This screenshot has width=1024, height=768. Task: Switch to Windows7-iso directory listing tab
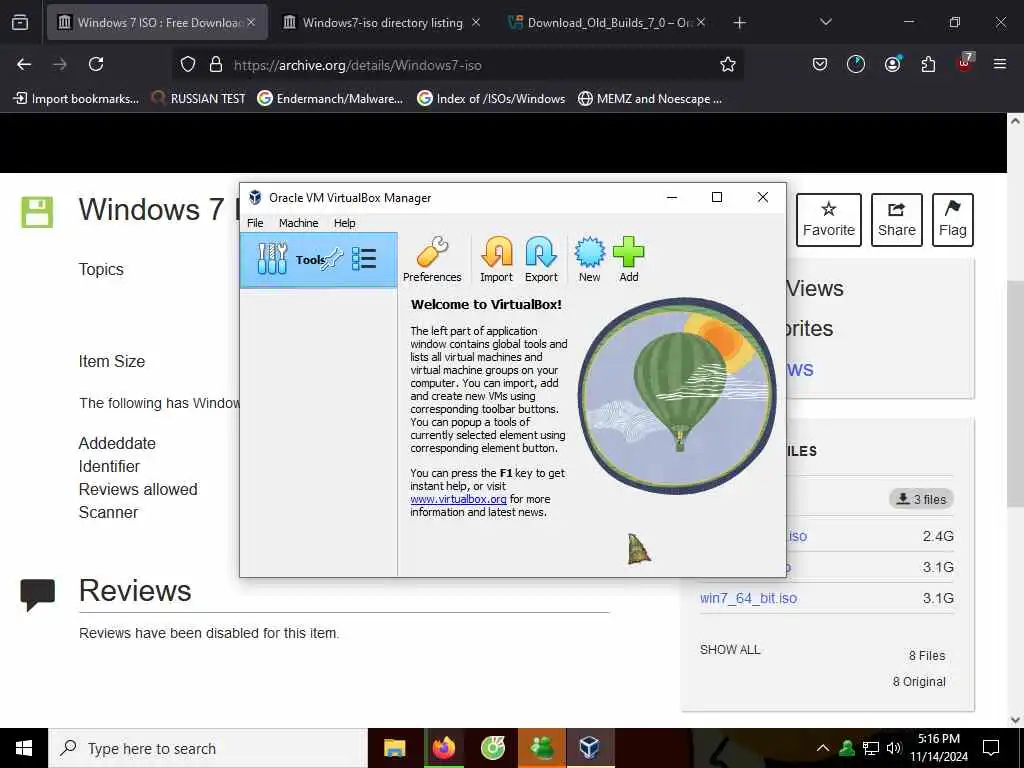[382, 22]
